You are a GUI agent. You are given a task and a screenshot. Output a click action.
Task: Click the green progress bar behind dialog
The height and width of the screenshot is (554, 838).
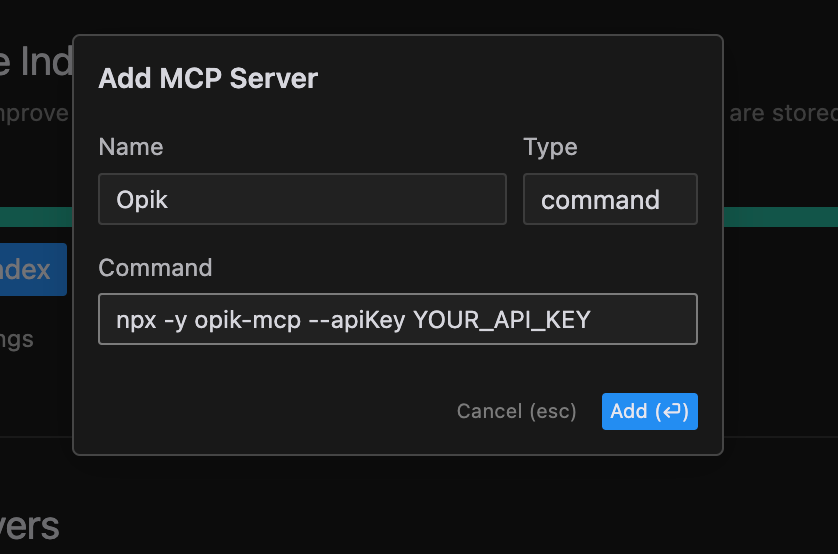780,217
